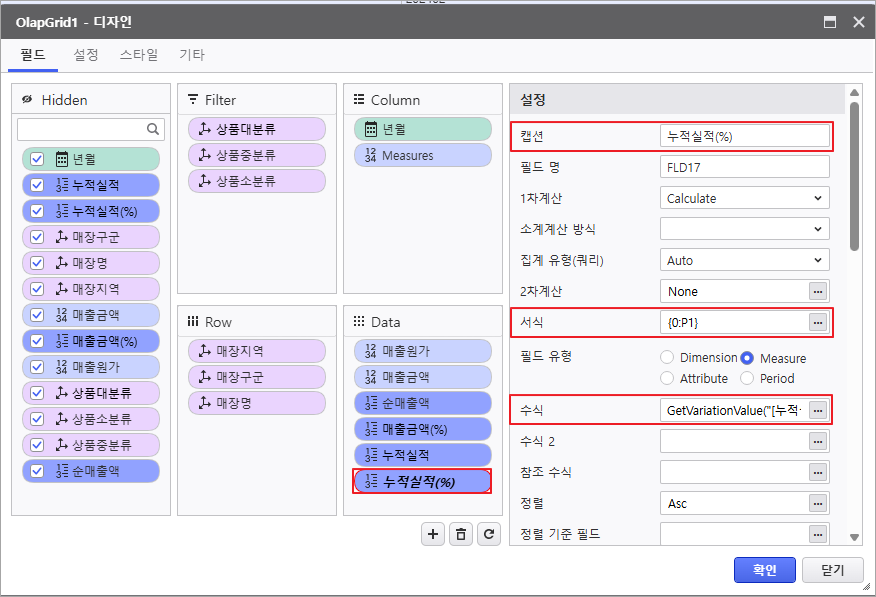Viewport: 876px width, 597px height.
Task: Open the 2차계산 ellipsis button
Action: [x=818, y=291]
